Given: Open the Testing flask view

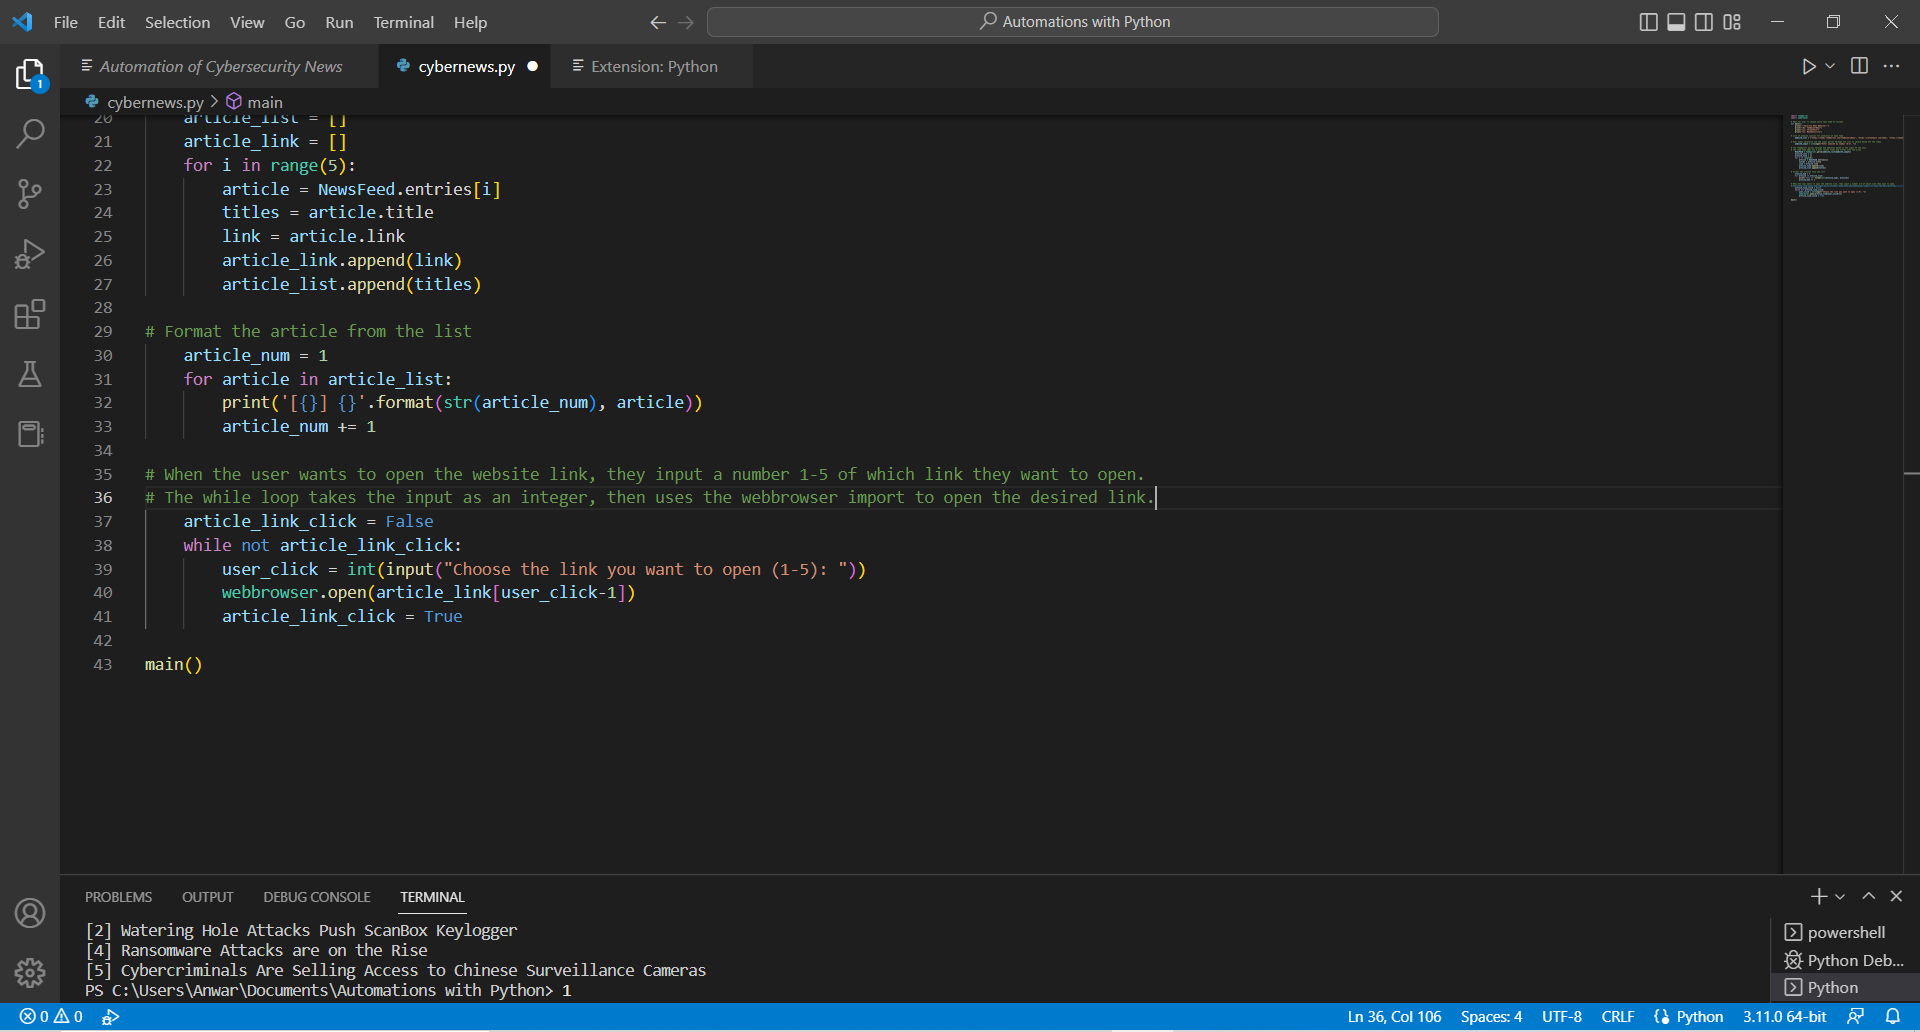Looking at the screenshot, I should [x=30, y=374].
